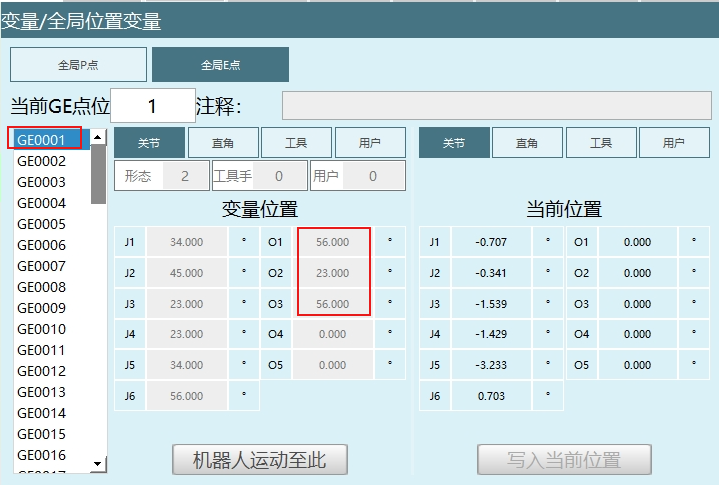Select 关节 mode under variable position
Viewport: 719px width, 485px height.
click(x=149, y=143)
